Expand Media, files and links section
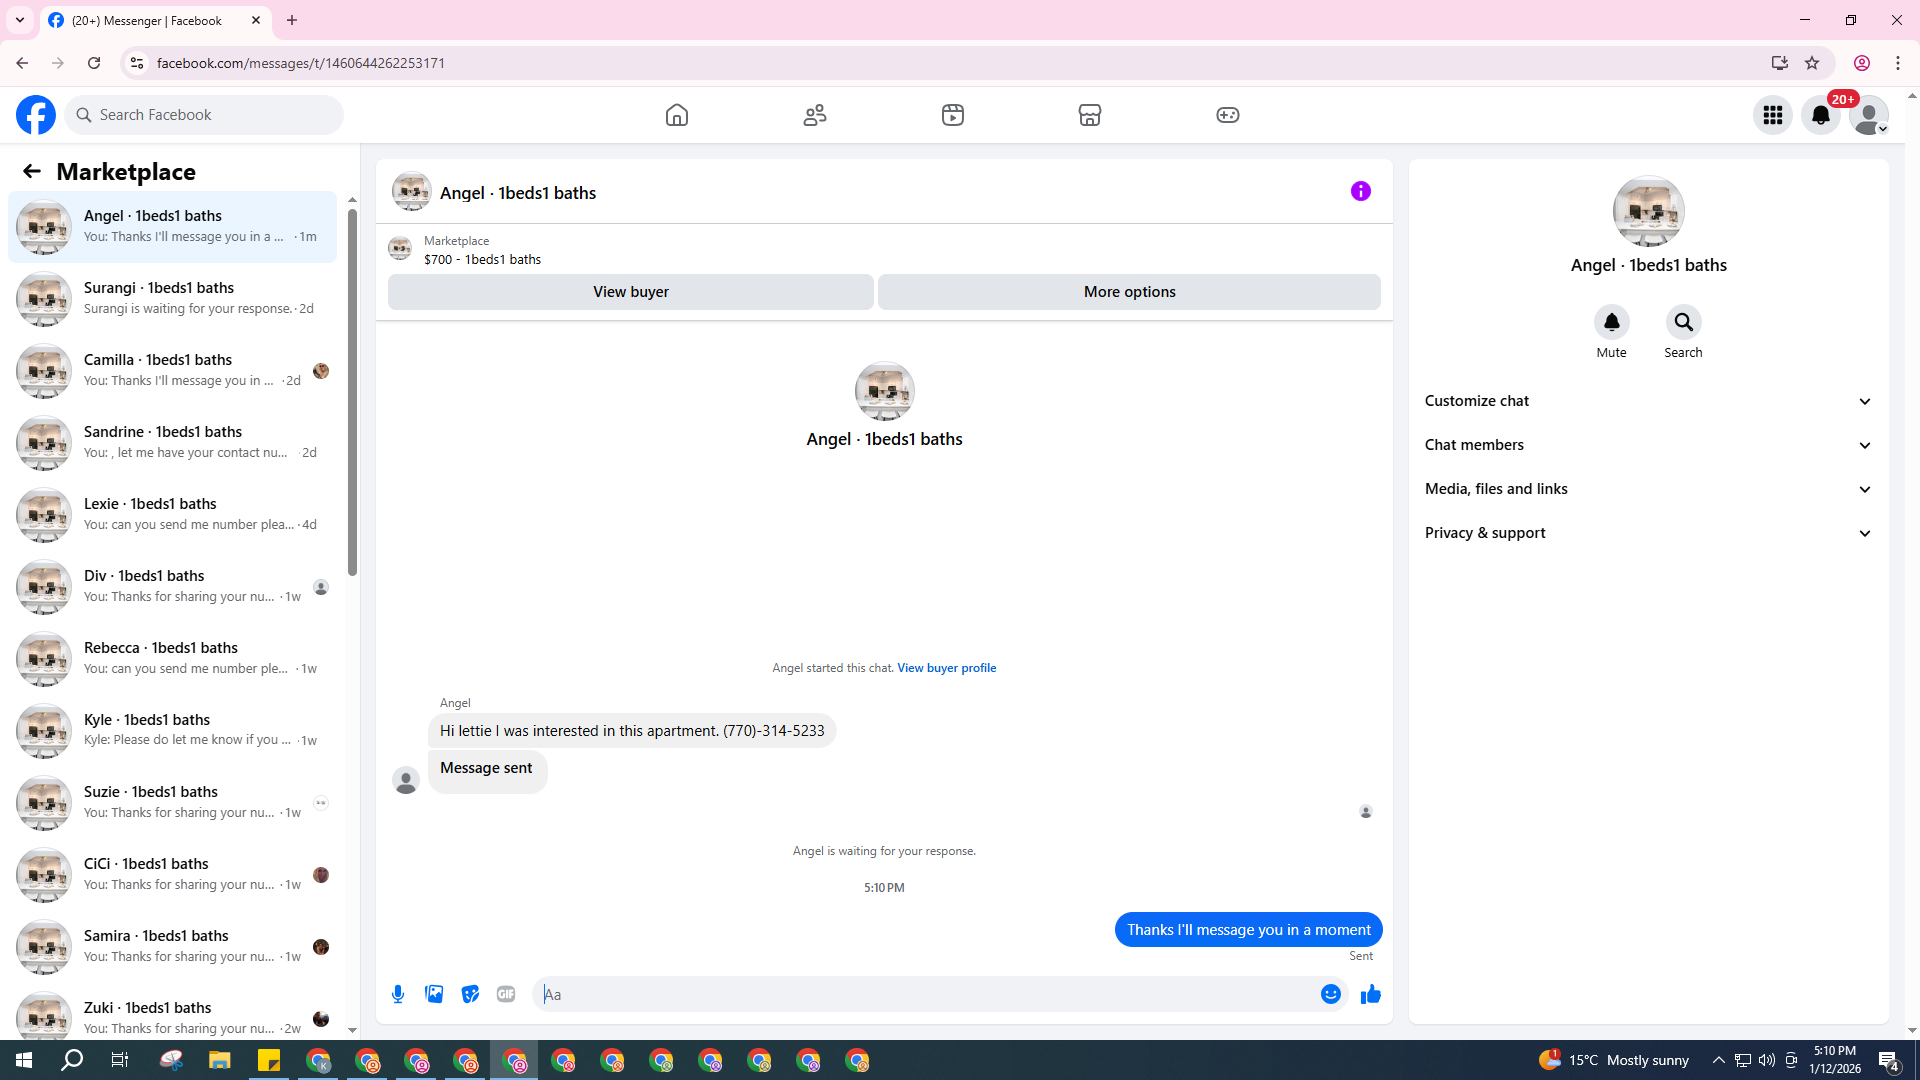Screen dimensions: 1920x1080 pos(1648,489)
